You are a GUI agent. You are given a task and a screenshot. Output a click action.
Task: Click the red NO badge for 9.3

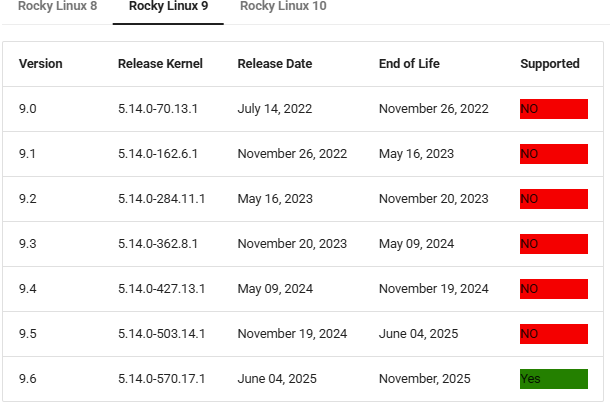[553, 244]
